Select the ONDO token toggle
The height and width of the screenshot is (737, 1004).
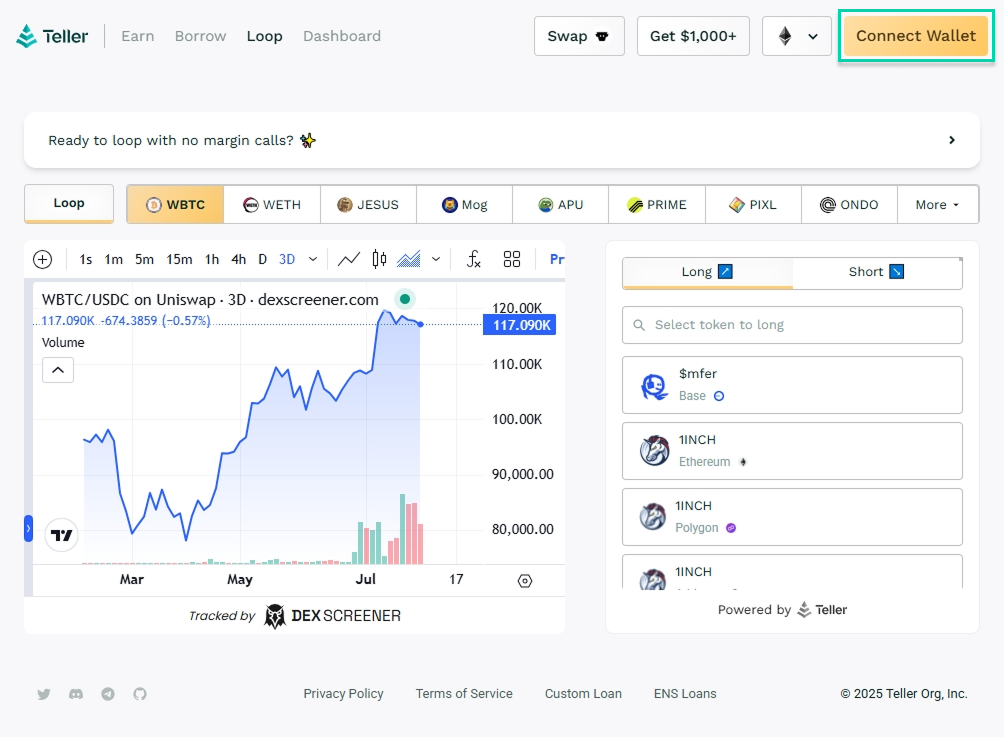coord(849,205)
